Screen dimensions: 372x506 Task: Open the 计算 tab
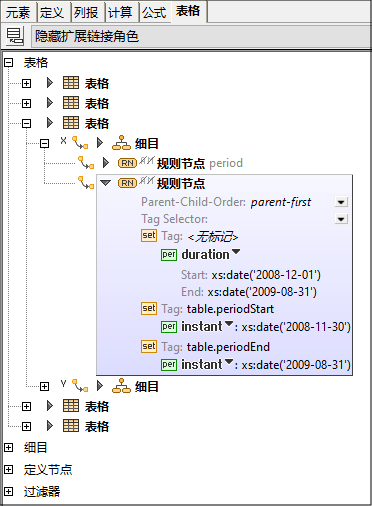(x=121, y=12)
